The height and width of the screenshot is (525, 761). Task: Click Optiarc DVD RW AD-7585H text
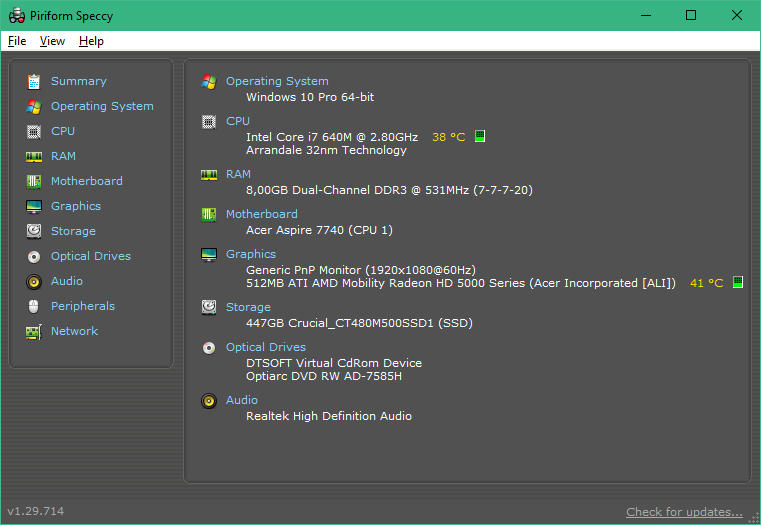[324, 377]
